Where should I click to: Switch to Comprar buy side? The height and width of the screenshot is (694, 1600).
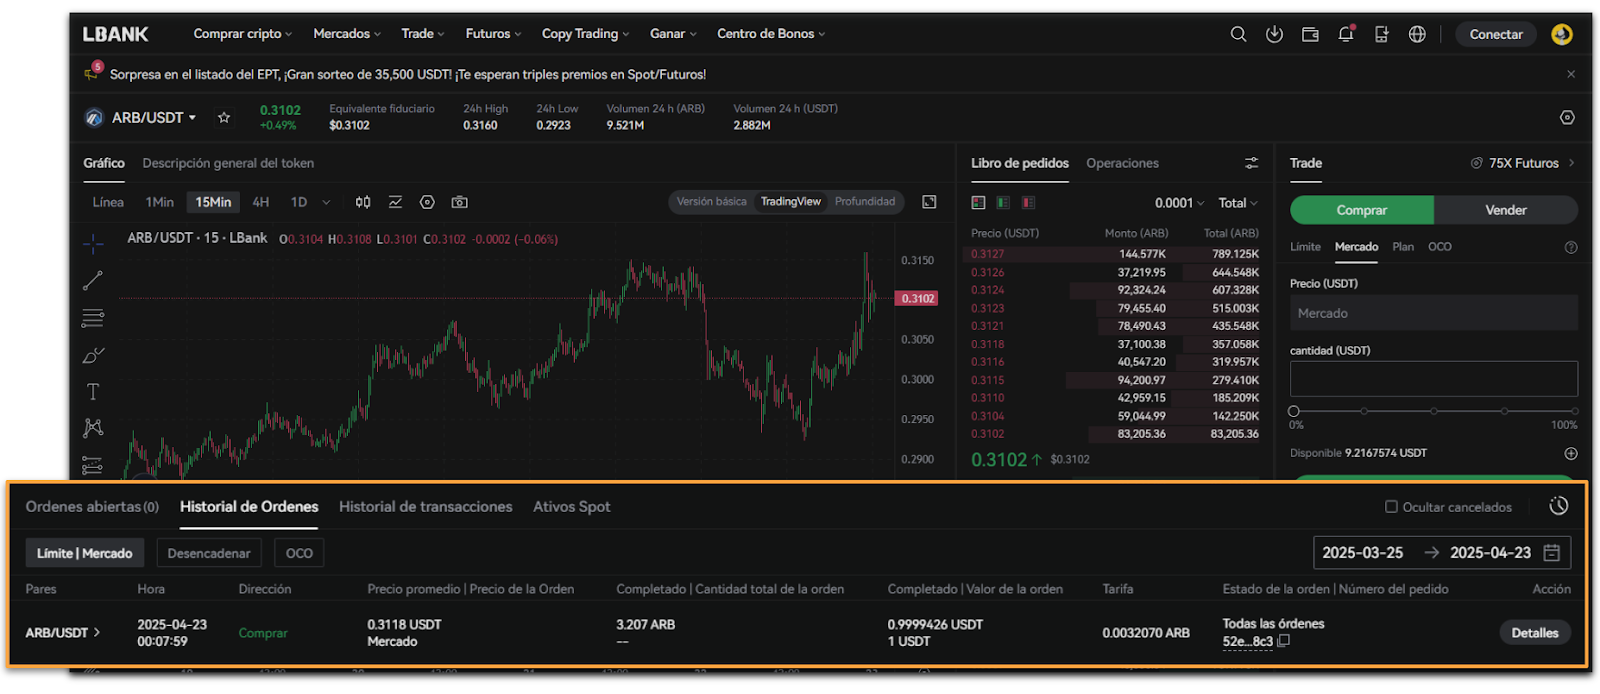click(x=1362, y=210)
